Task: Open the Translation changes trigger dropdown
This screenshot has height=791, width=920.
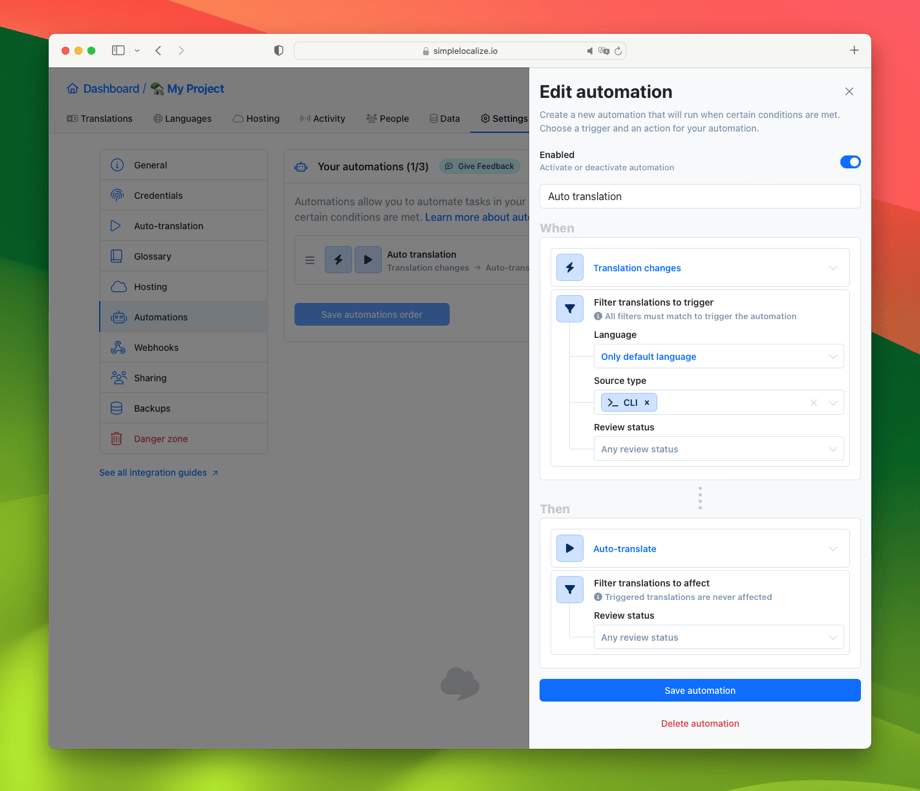Action: click(699, 268)
